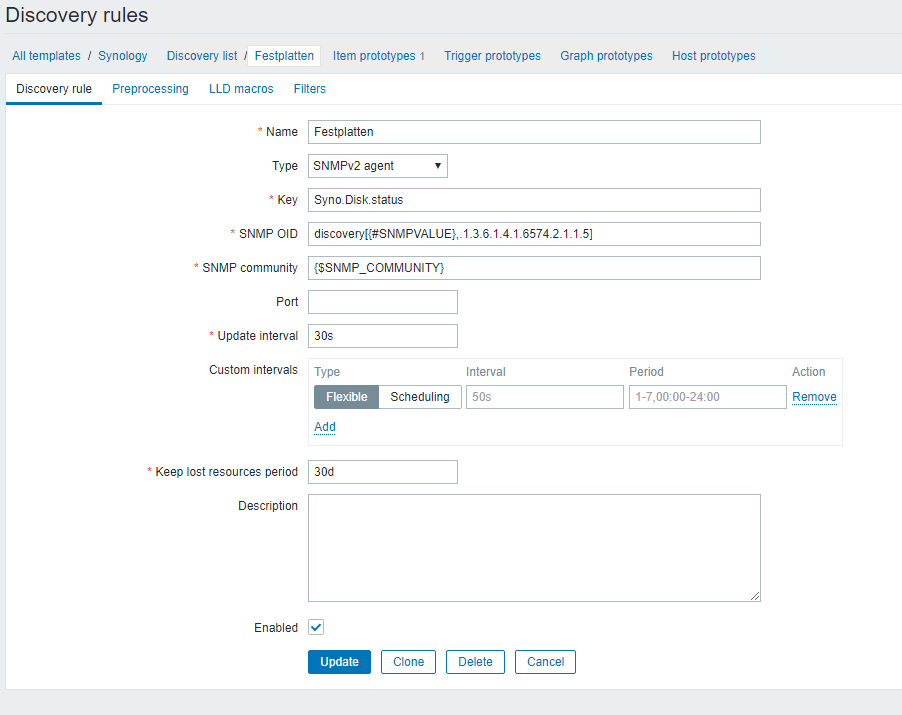This screenshot has width=902, height=715.
Task: Navigate to Trigger prototypes
Action: [x=492, y=56]
